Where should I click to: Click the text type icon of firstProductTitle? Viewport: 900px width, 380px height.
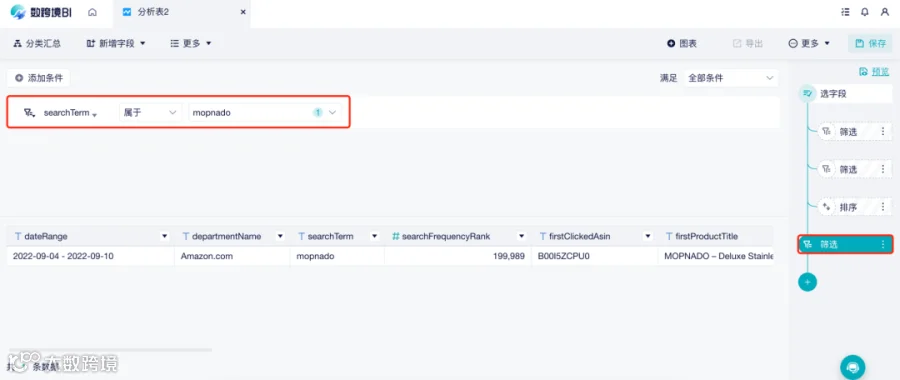(669, 236)
